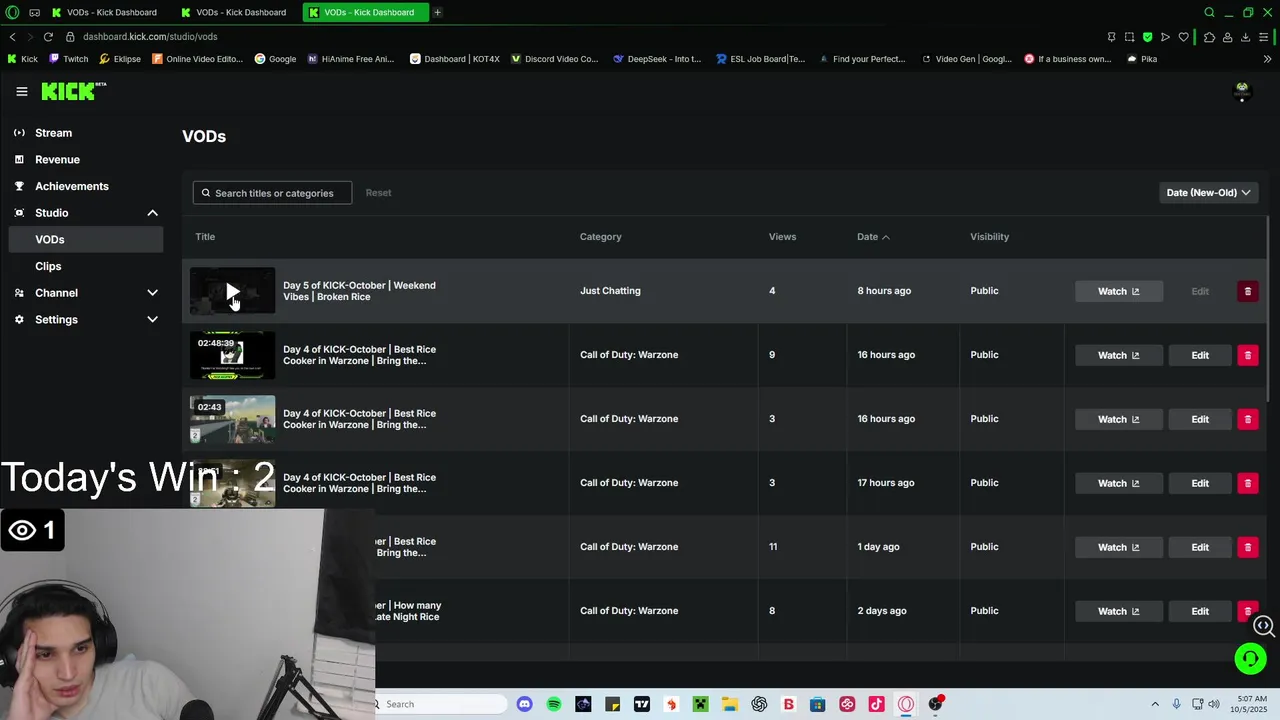This screenshot has height=720, width=1280.
Task: Go to Achievements in the sidebar
Action: [x=71, y=186]
